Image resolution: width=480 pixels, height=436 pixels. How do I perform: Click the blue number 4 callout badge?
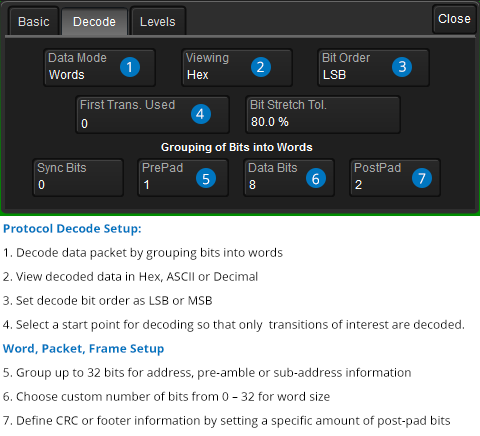coord(201,114)
